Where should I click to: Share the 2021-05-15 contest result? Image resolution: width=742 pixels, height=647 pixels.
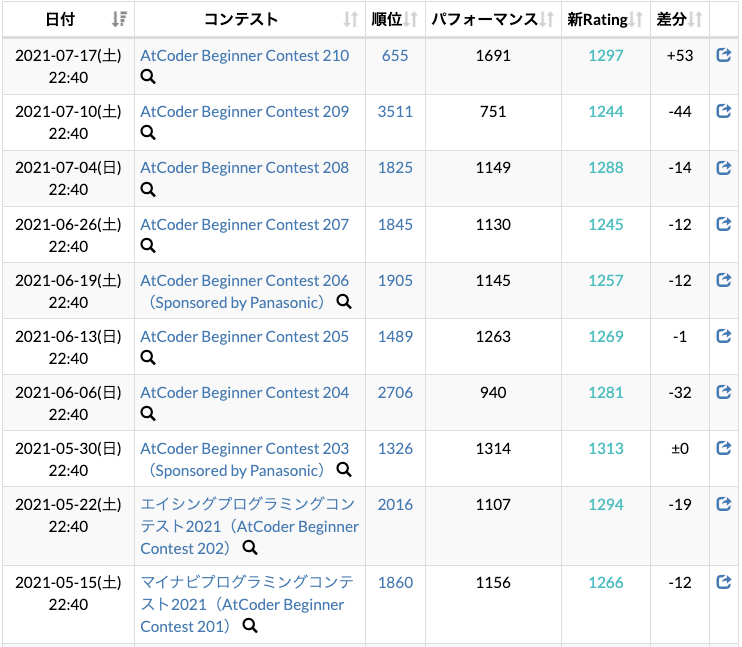click(x=724, y=582)
